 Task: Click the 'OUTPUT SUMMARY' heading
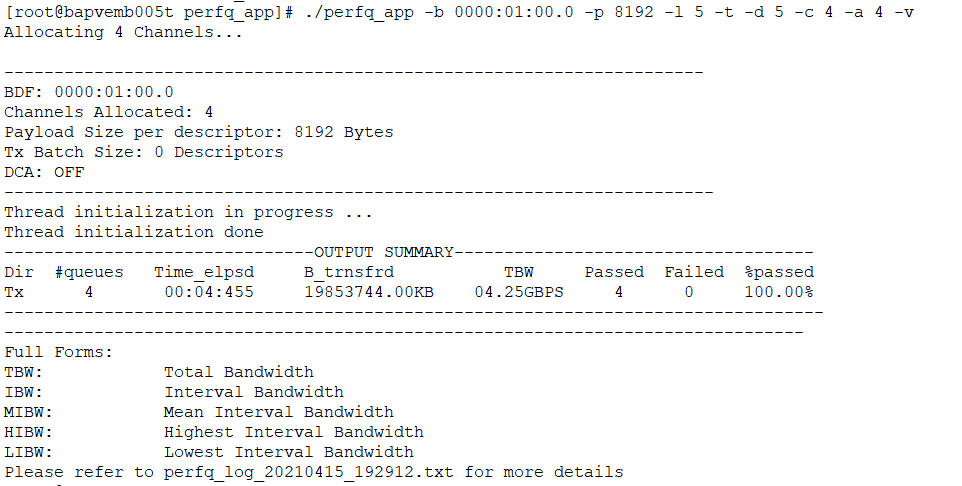pyautogui.click(x=383, y=252)
